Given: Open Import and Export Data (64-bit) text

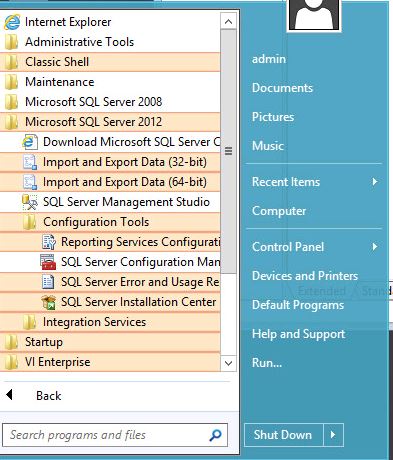Looking at the screenshot, I should tap(125, 182).
